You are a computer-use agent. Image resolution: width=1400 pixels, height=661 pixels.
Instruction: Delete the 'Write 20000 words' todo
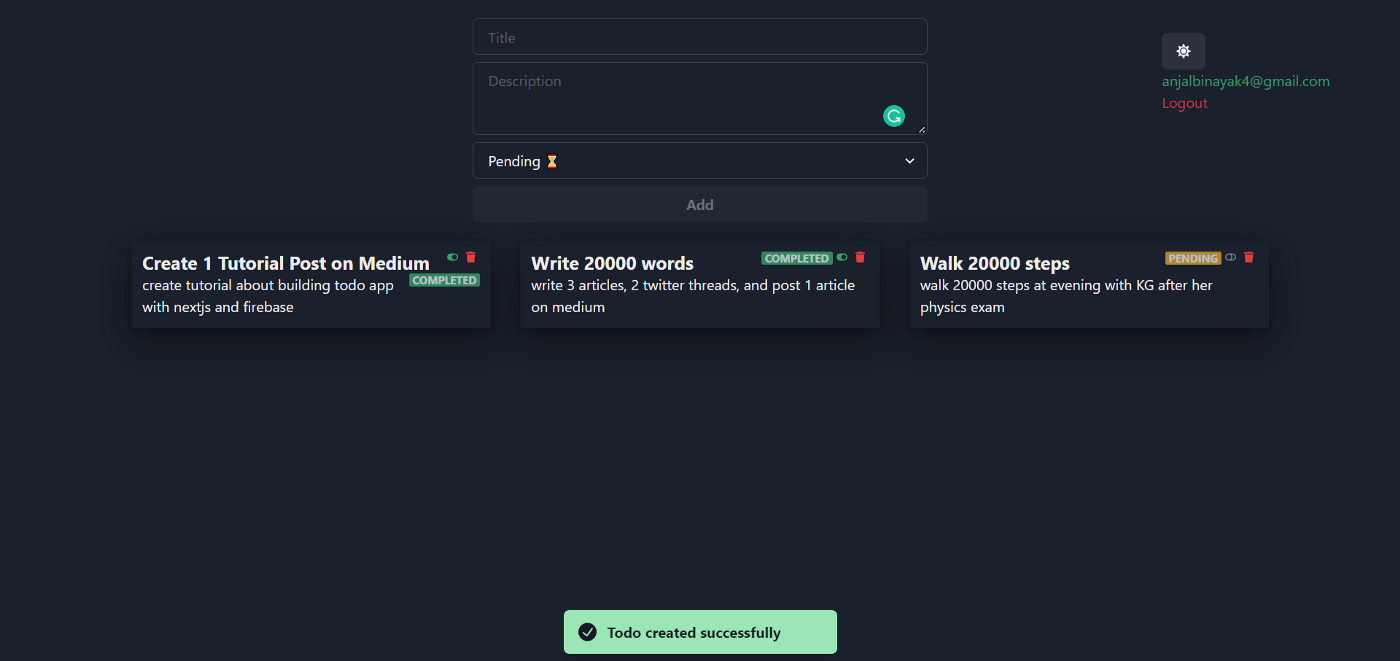tap(860, 257)
